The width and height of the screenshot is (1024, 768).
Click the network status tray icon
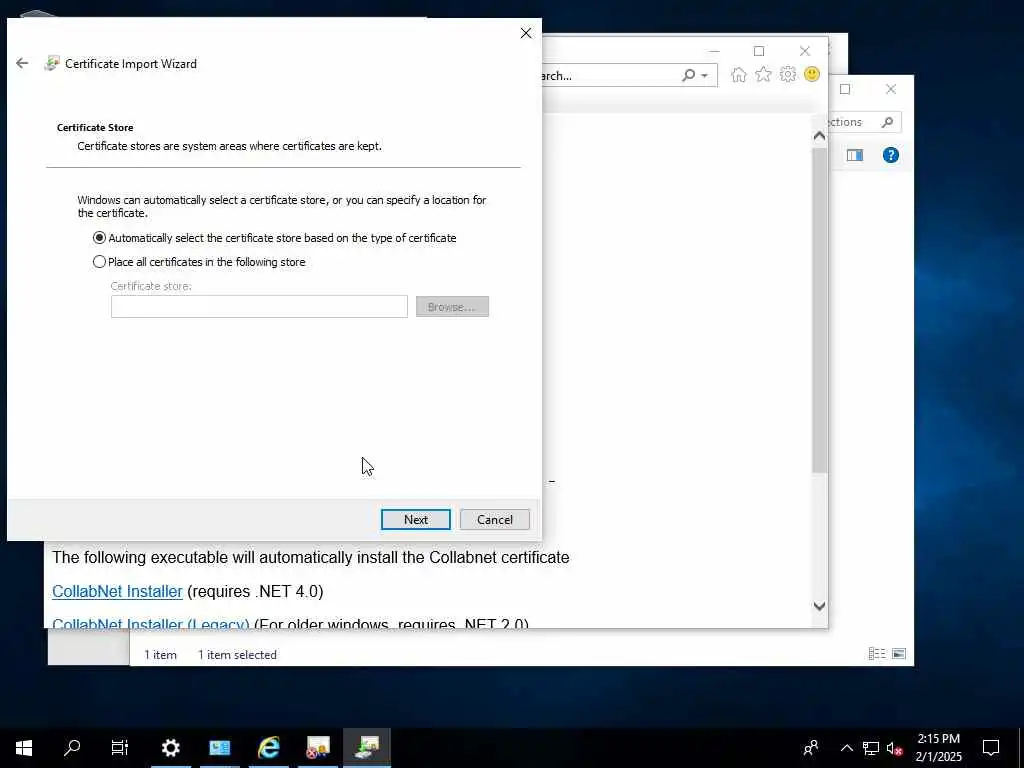[x=871, y=748]
